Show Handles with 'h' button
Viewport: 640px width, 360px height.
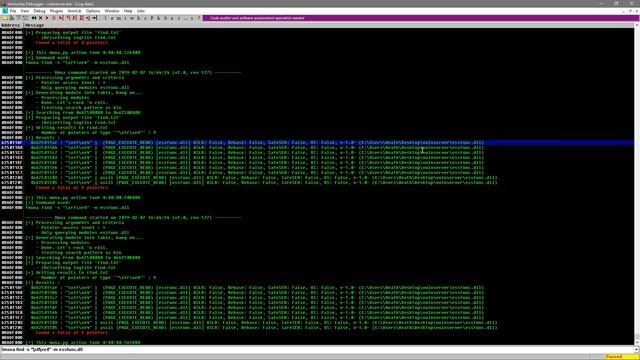coord(139,18)
